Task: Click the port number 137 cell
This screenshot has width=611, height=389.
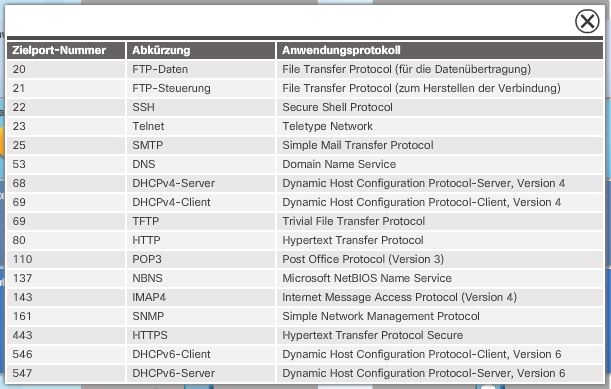Action: (66, 278)
